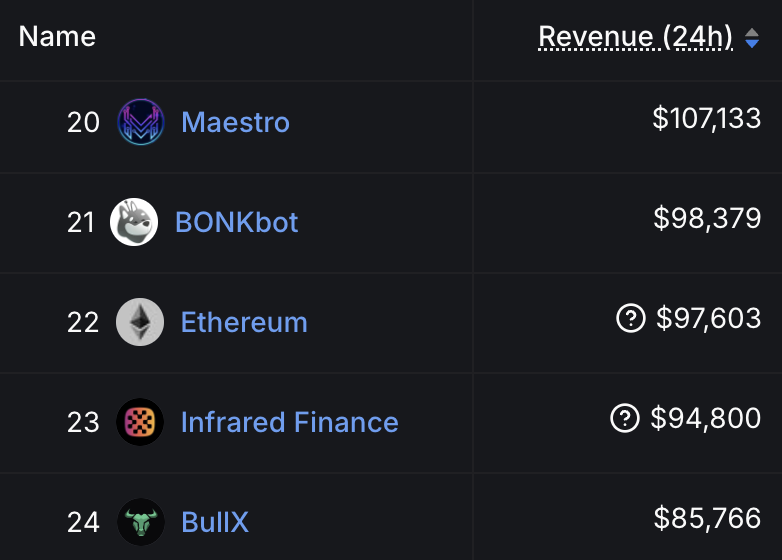
Task: Sort by the Revenue (24h) column header
Action: (x=635, y=37)
